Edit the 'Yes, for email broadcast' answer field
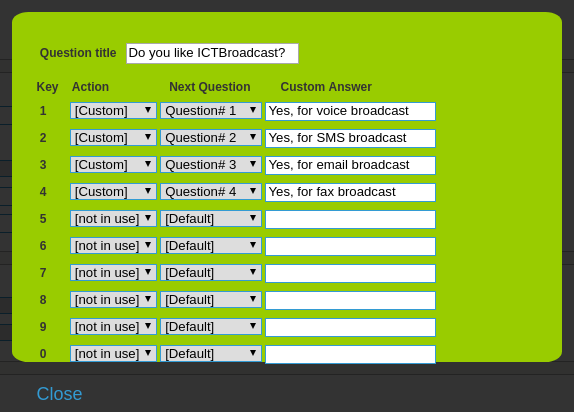Viewport: 574px width, 412px height. click(350, 166)
